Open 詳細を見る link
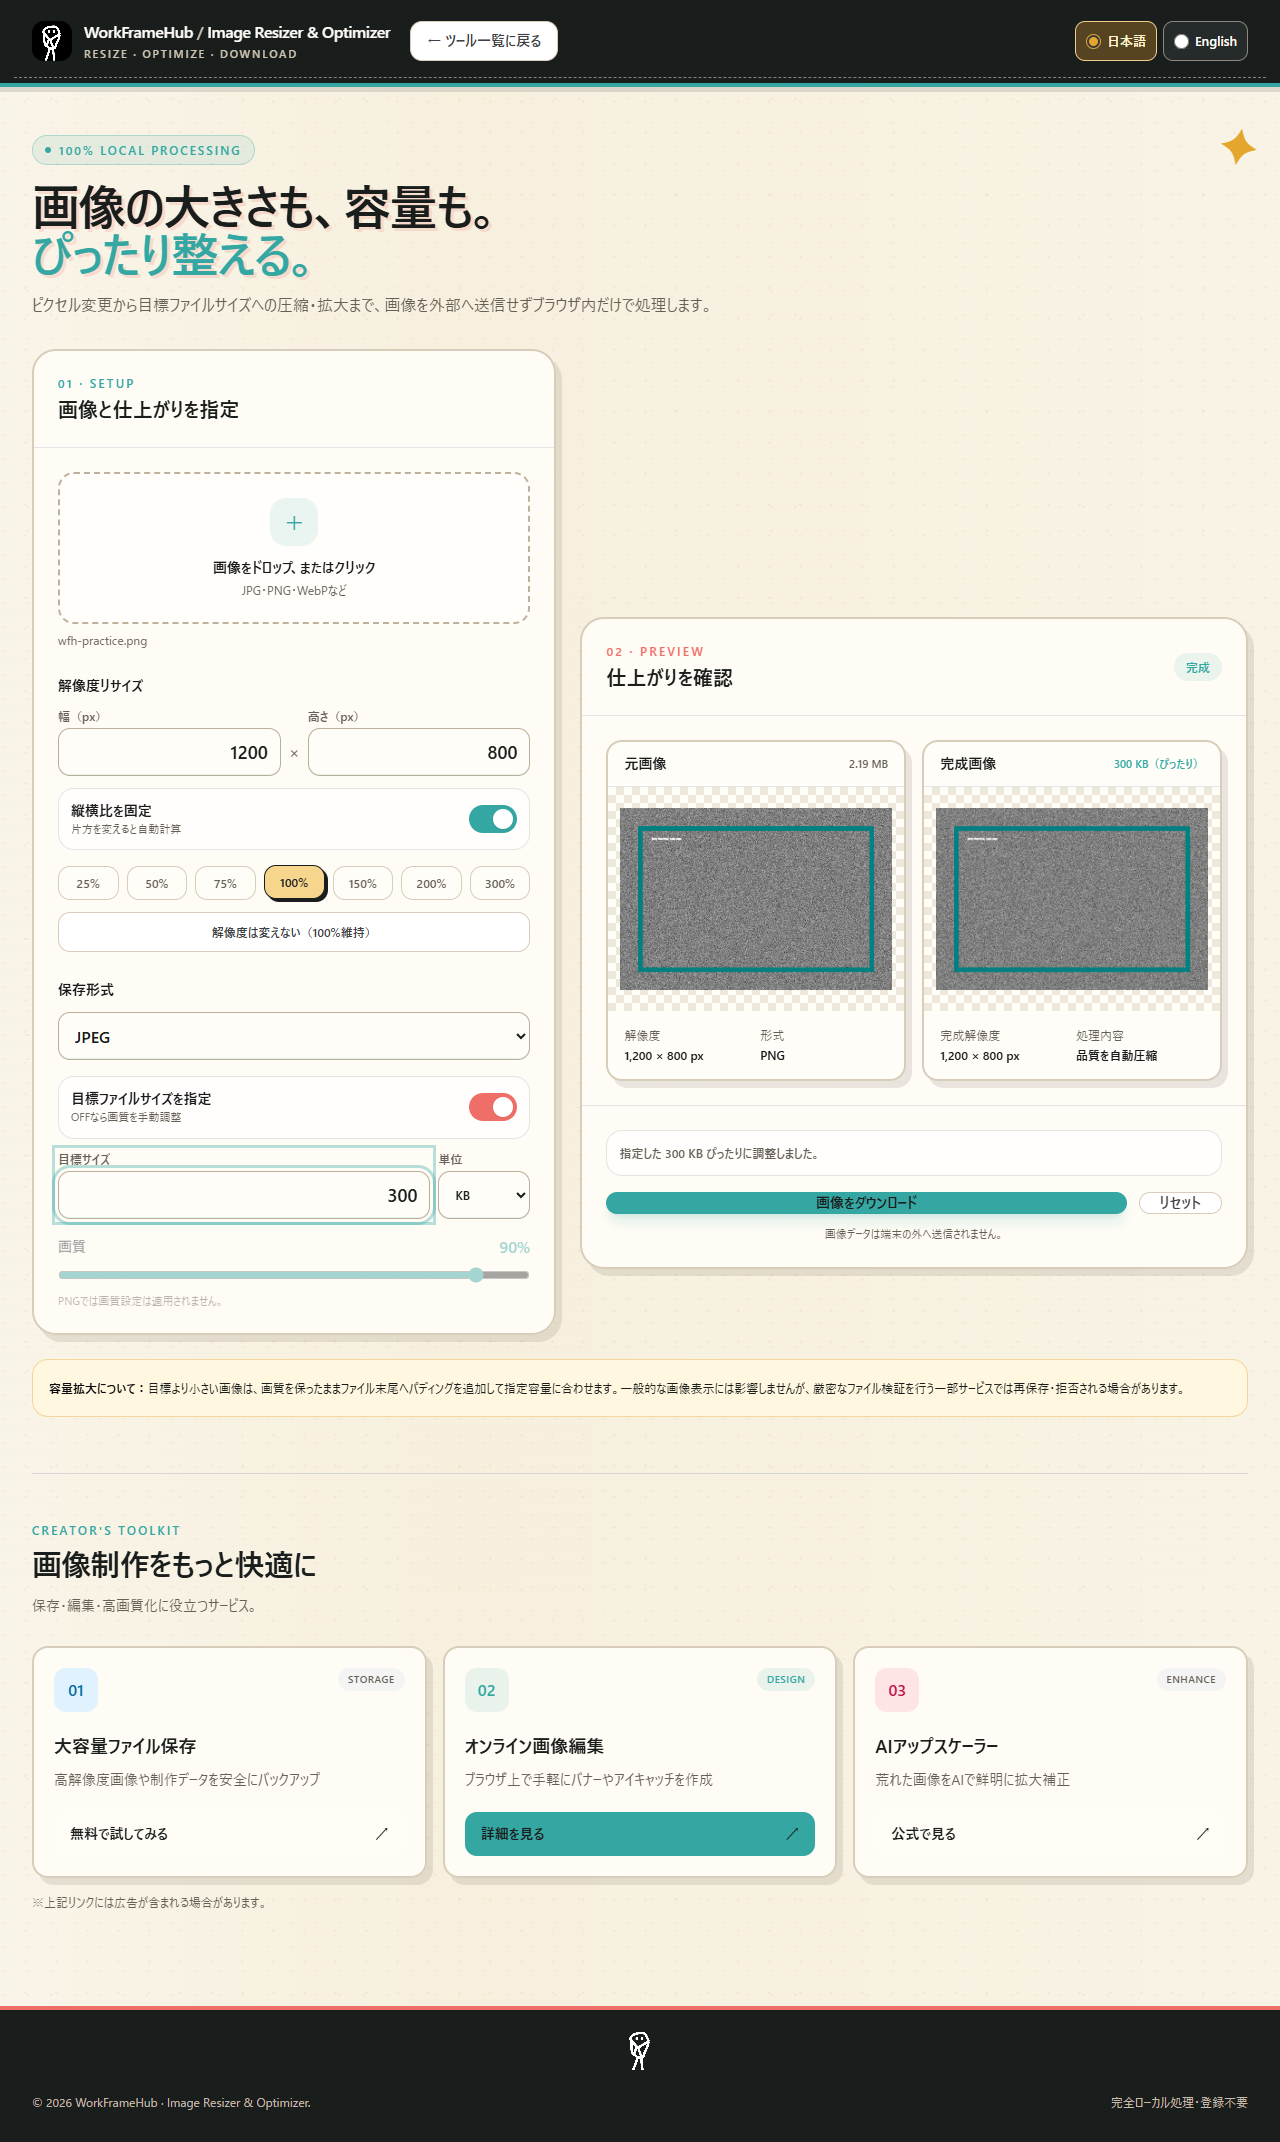This screenshot has width=1280, height=2142. (x=640, y=1834)
